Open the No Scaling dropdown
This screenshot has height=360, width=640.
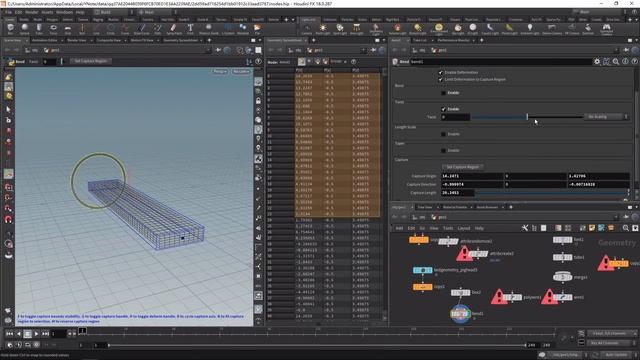click(606, 117)
